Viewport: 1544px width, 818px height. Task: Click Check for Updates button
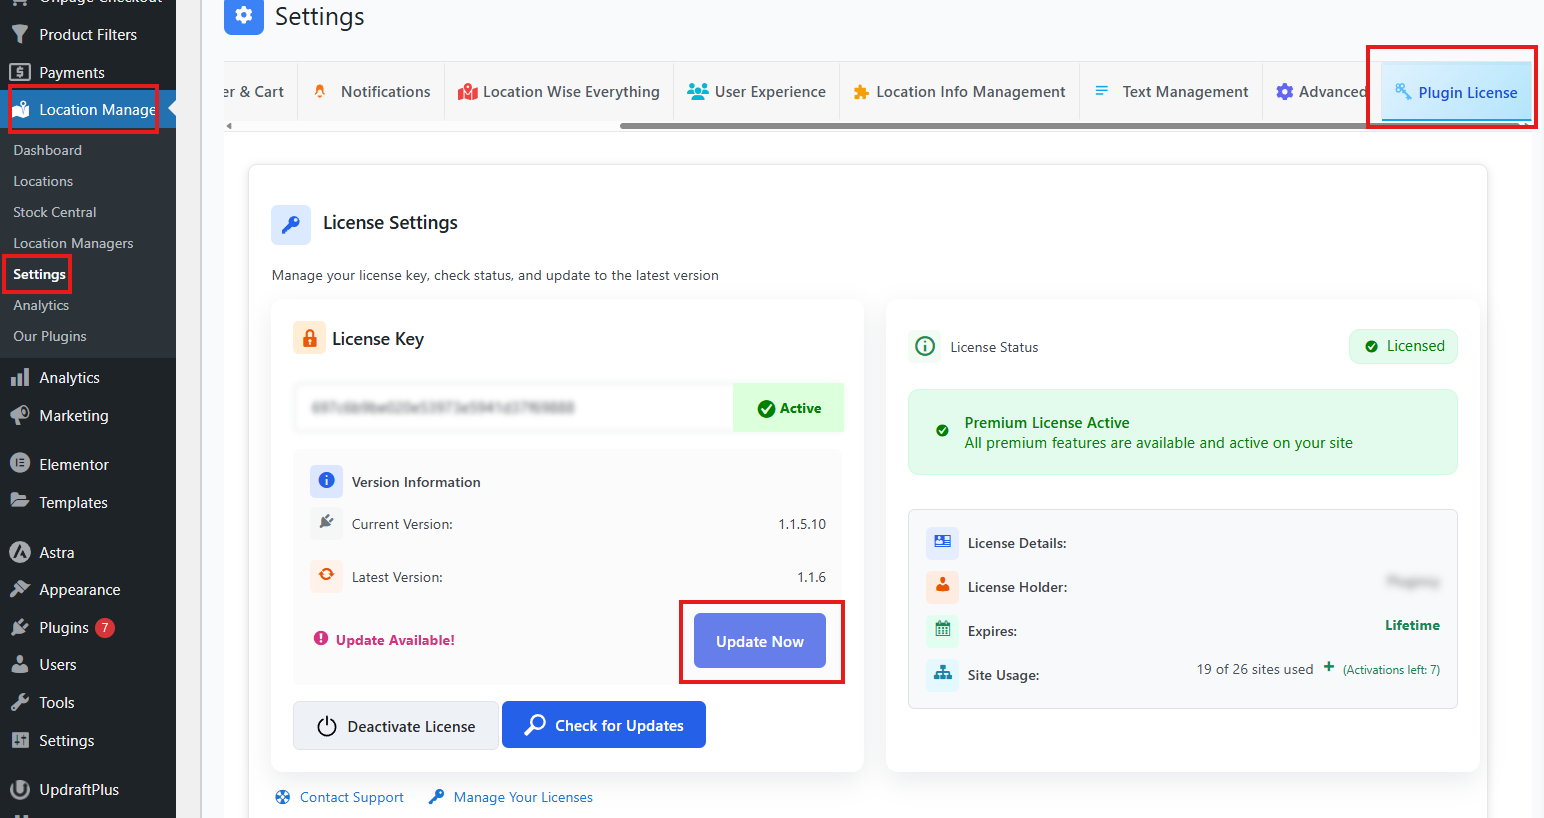(604, 725)
